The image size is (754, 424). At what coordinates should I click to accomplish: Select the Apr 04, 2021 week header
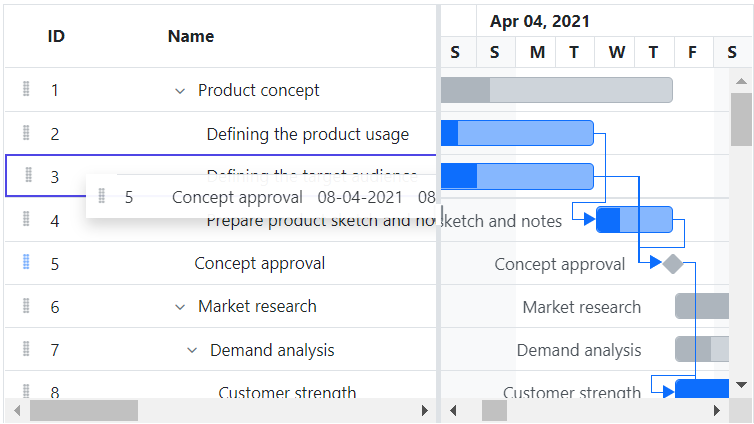pyautogui.click(x=540, y=21)
